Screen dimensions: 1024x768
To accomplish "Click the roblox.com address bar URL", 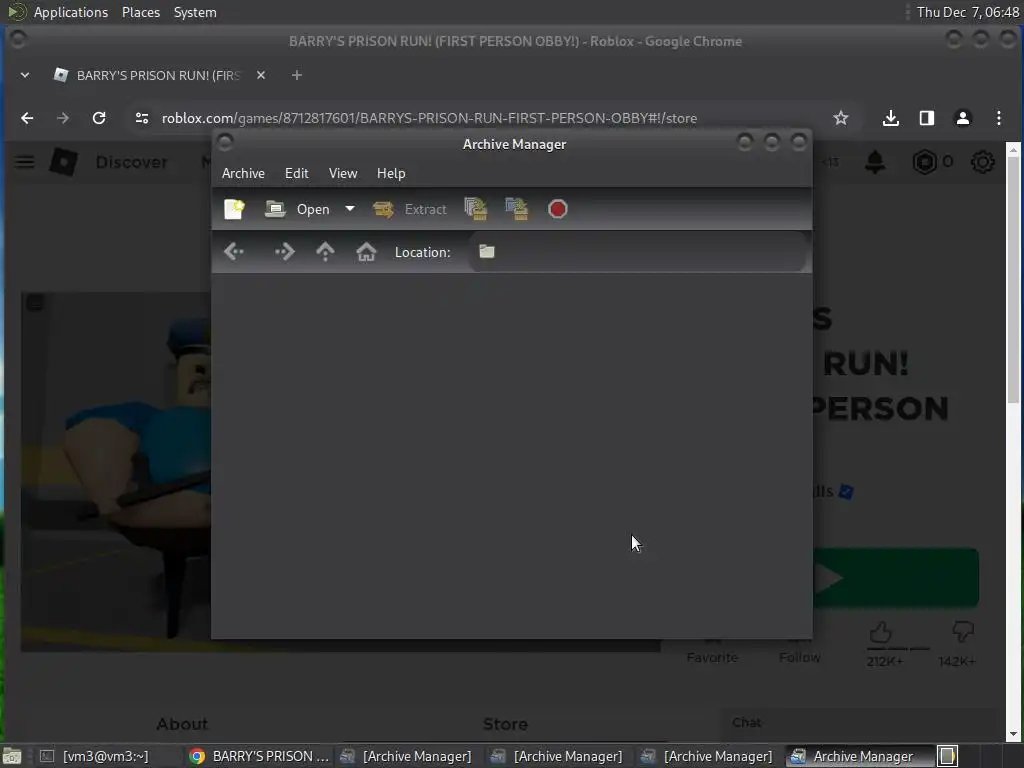I will tap(429, 118).
